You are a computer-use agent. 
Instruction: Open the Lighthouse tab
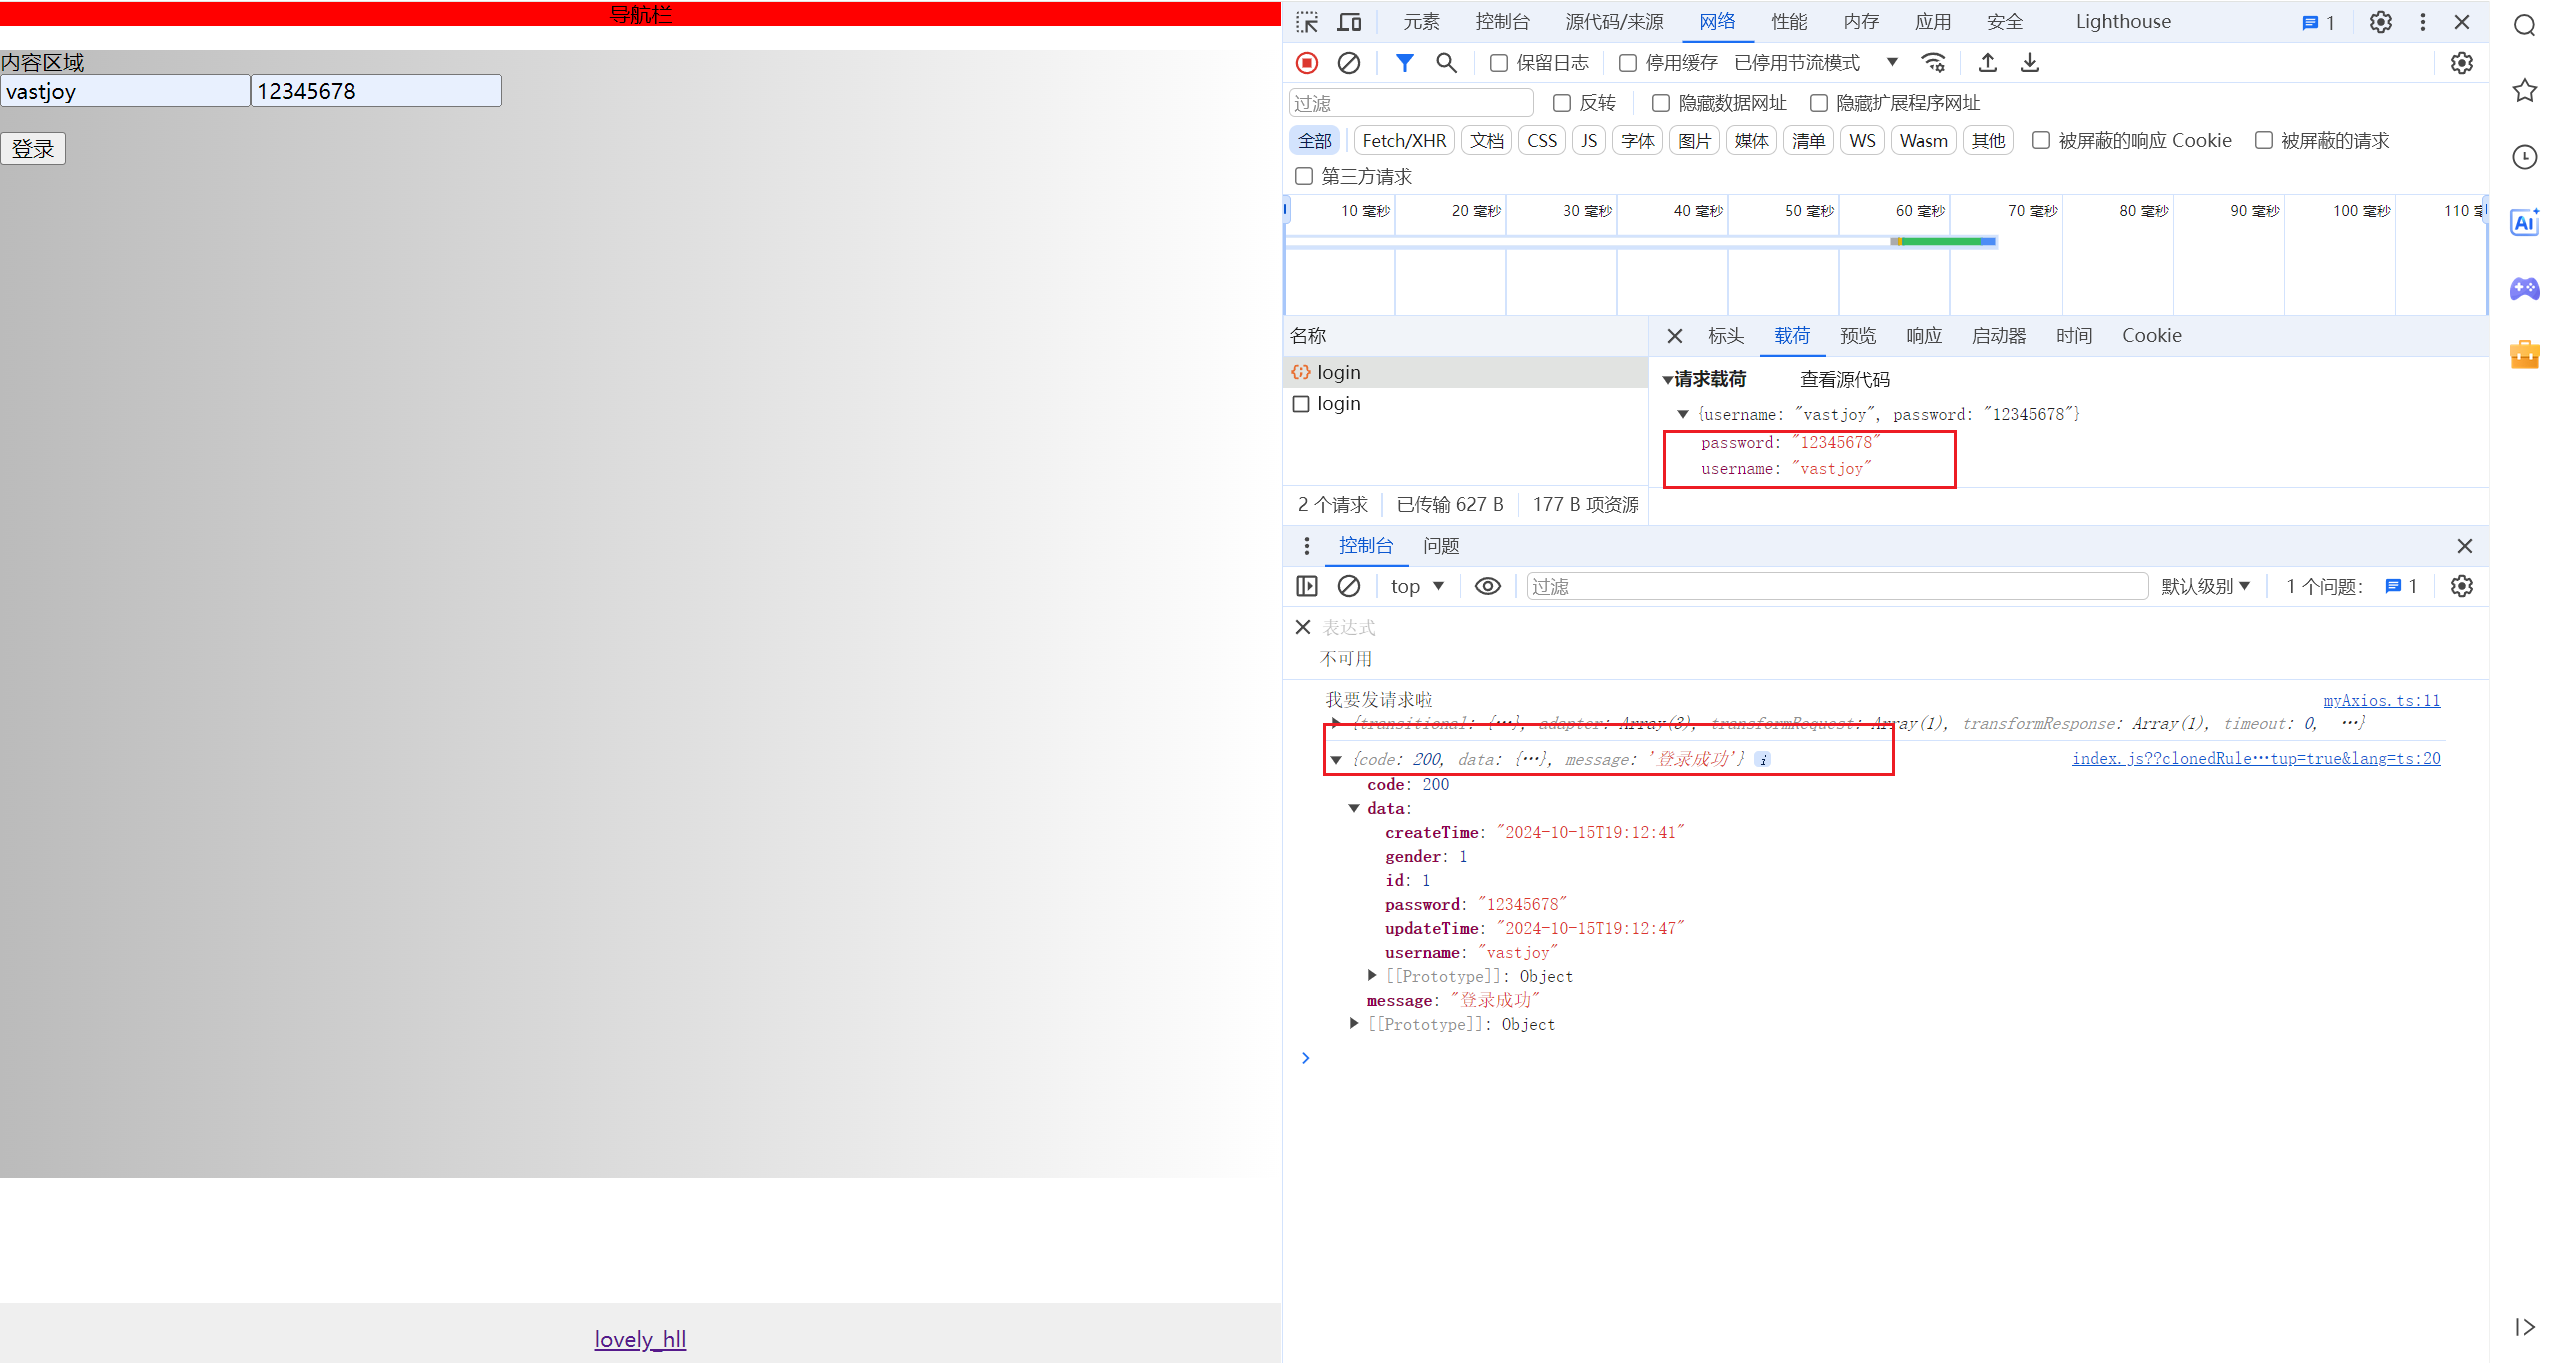click(2123, 22)
